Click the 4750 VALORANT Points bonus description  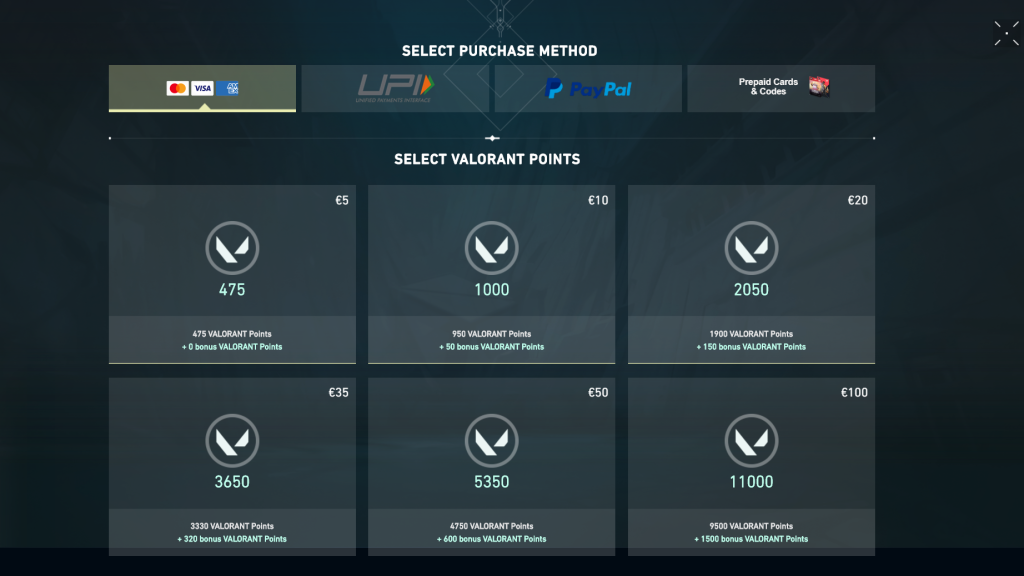pos(491,532)
